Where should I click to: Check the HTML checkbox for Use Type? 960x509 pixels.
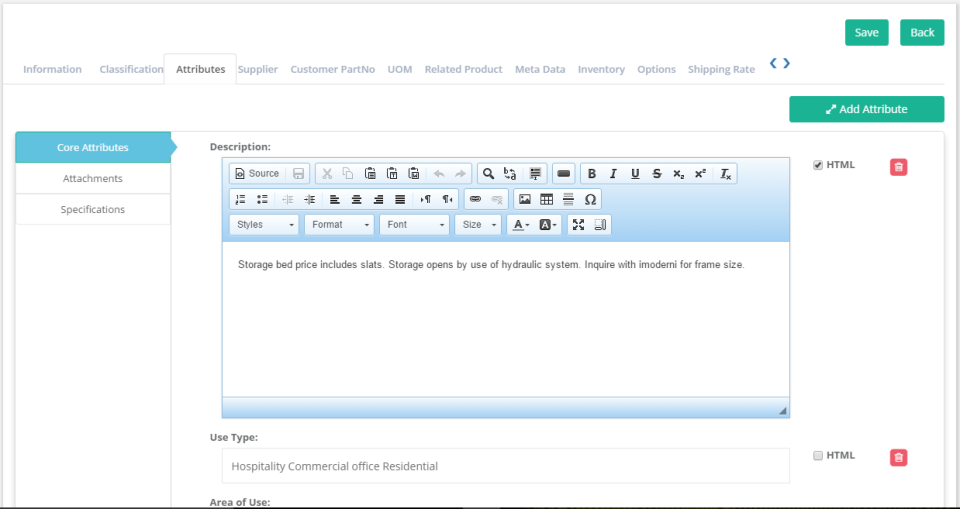818,456
